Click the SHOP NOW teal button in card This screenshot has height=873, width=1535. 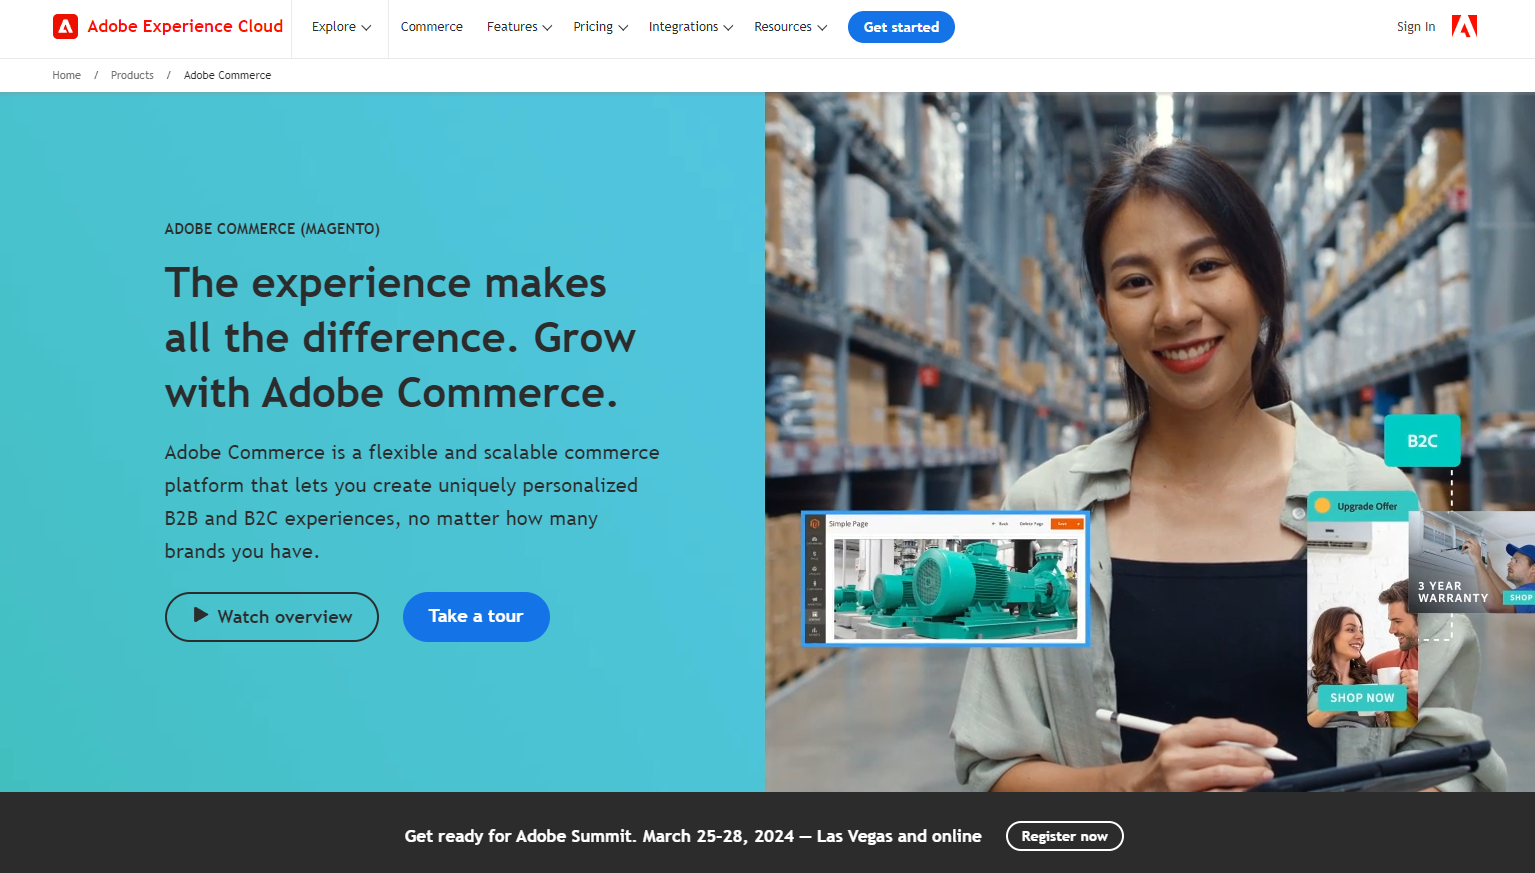tap(1362, 698)
